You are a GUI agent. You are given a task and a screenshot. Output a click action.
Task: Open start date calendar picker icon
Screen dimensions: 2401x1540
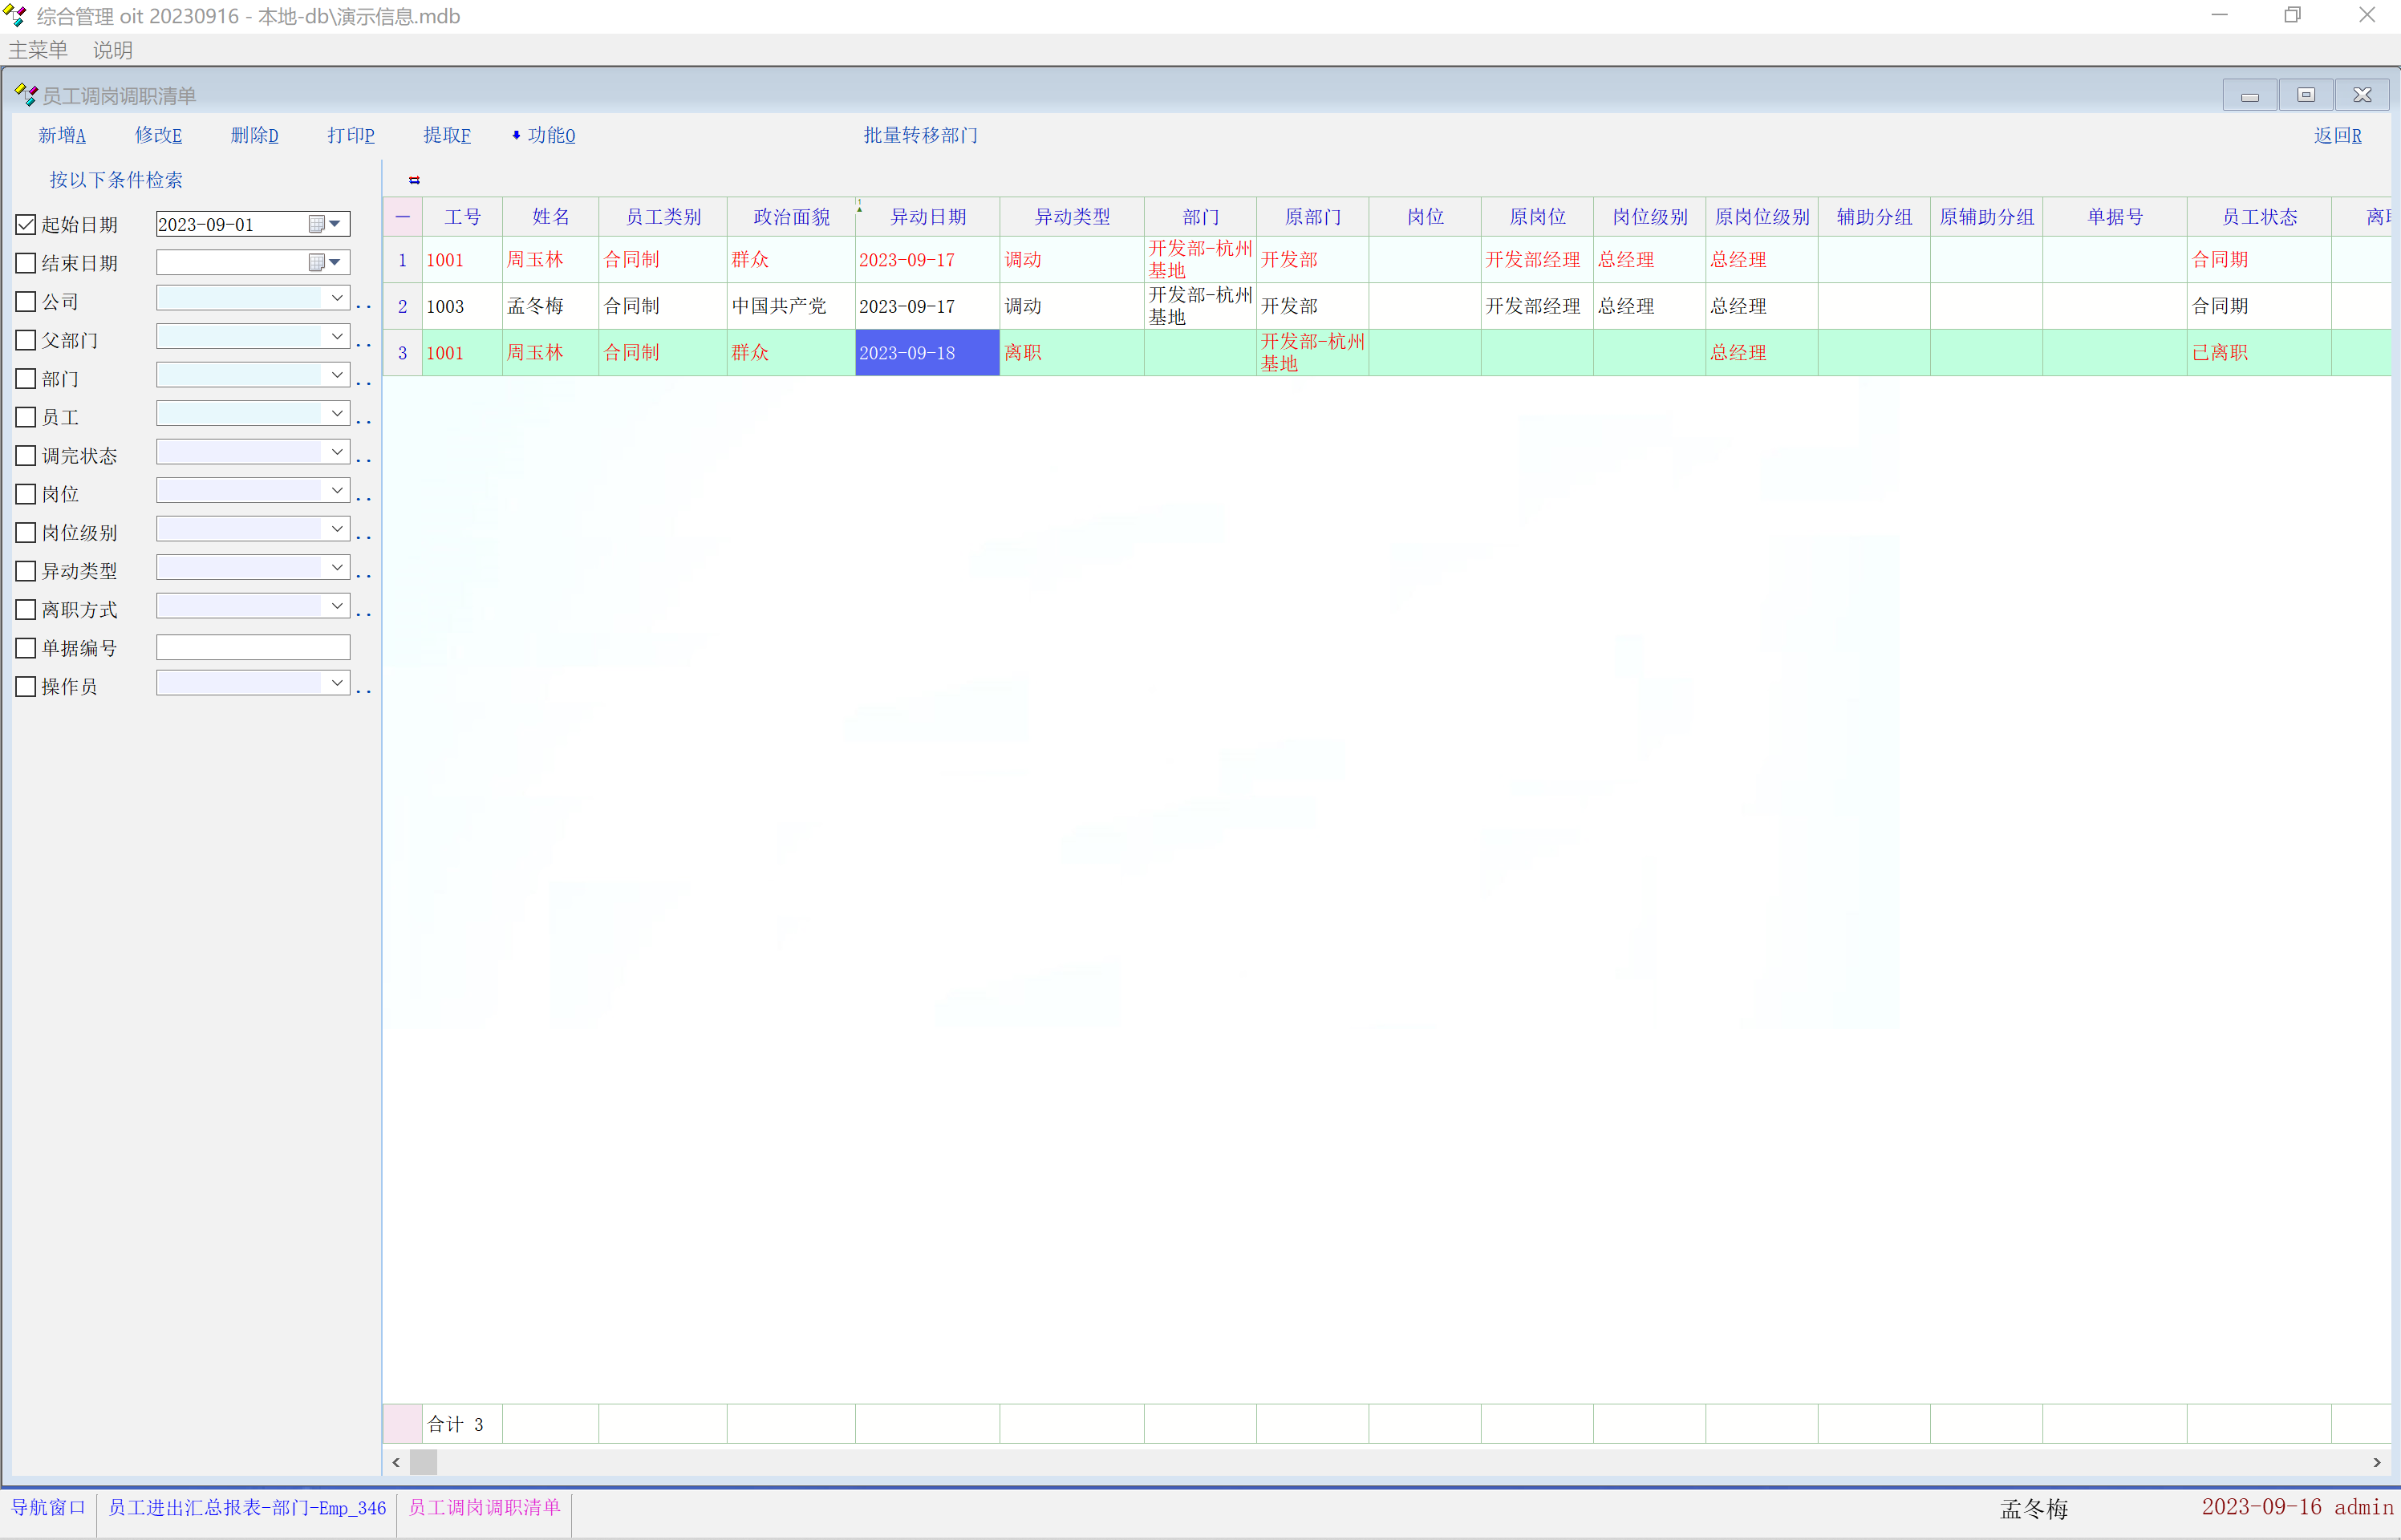pos(316,224)
